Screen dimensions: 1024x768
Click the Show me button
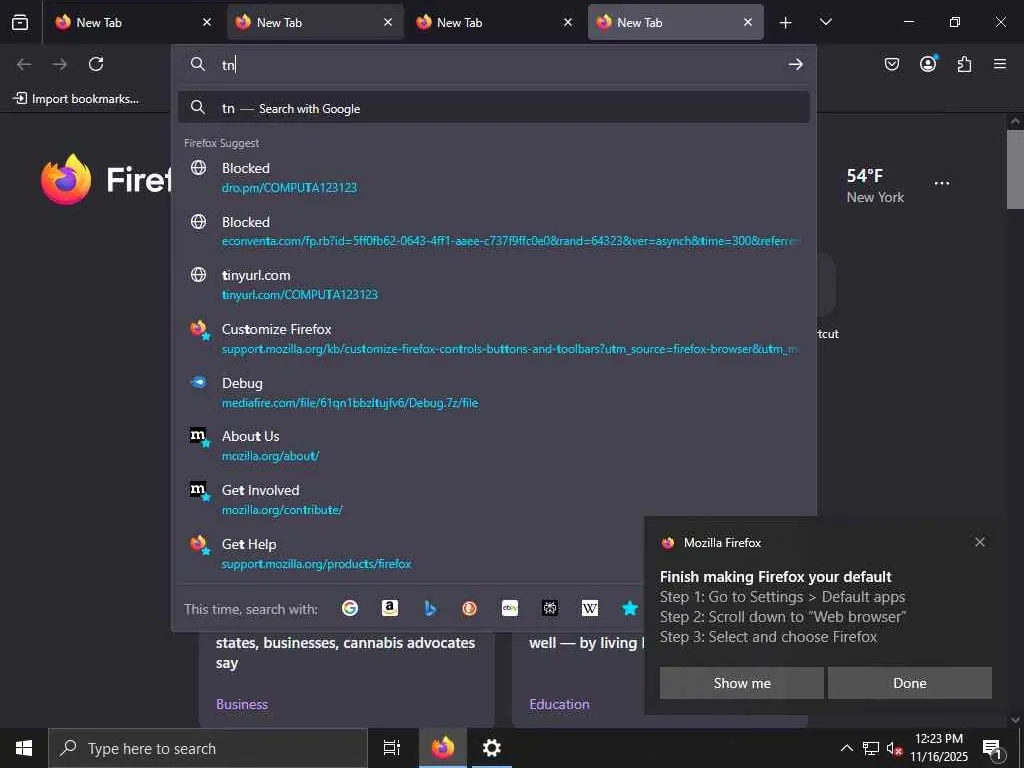(742, 683)
